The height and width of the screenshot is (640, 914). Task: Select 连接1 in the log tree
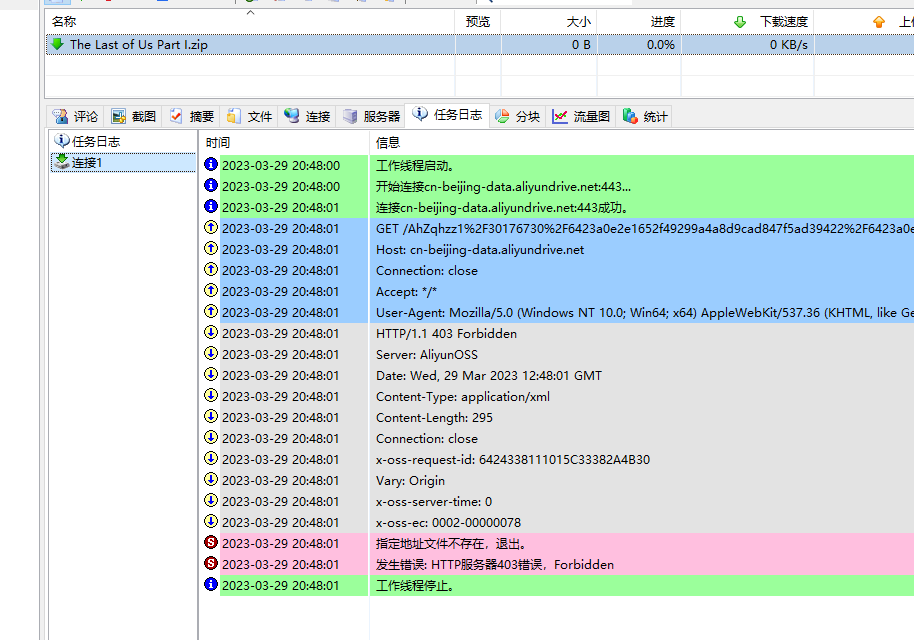124,162
